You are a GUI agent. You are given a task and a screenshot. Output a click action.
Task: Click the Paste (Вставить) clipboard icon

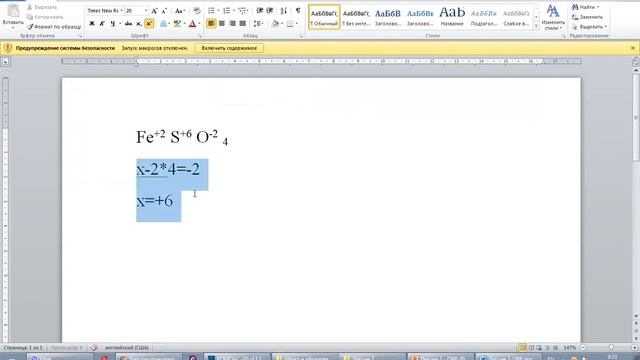point(13,11)
